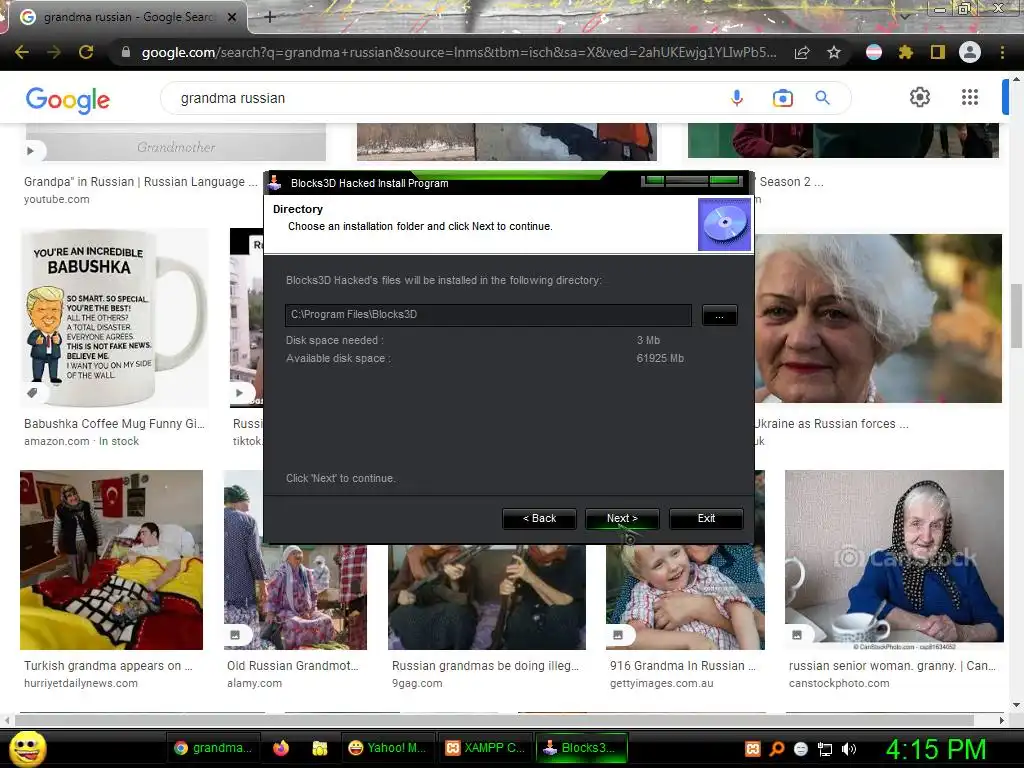Click the blue search magnifier icon
Viewport: 1024px width, 768px height.
(822, 98)
